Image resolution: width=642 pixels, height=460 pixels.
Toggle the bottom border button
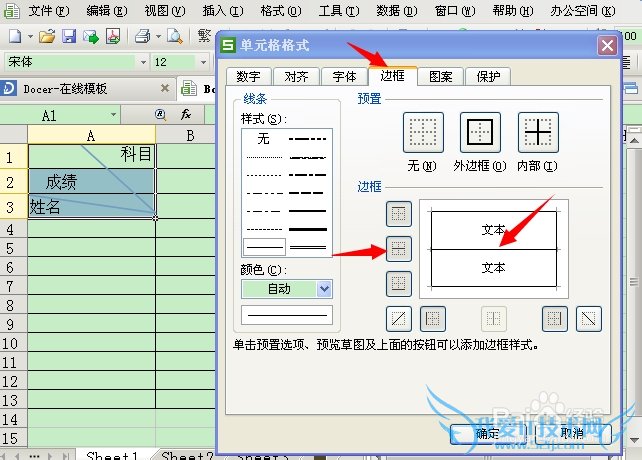coord(399,283)
